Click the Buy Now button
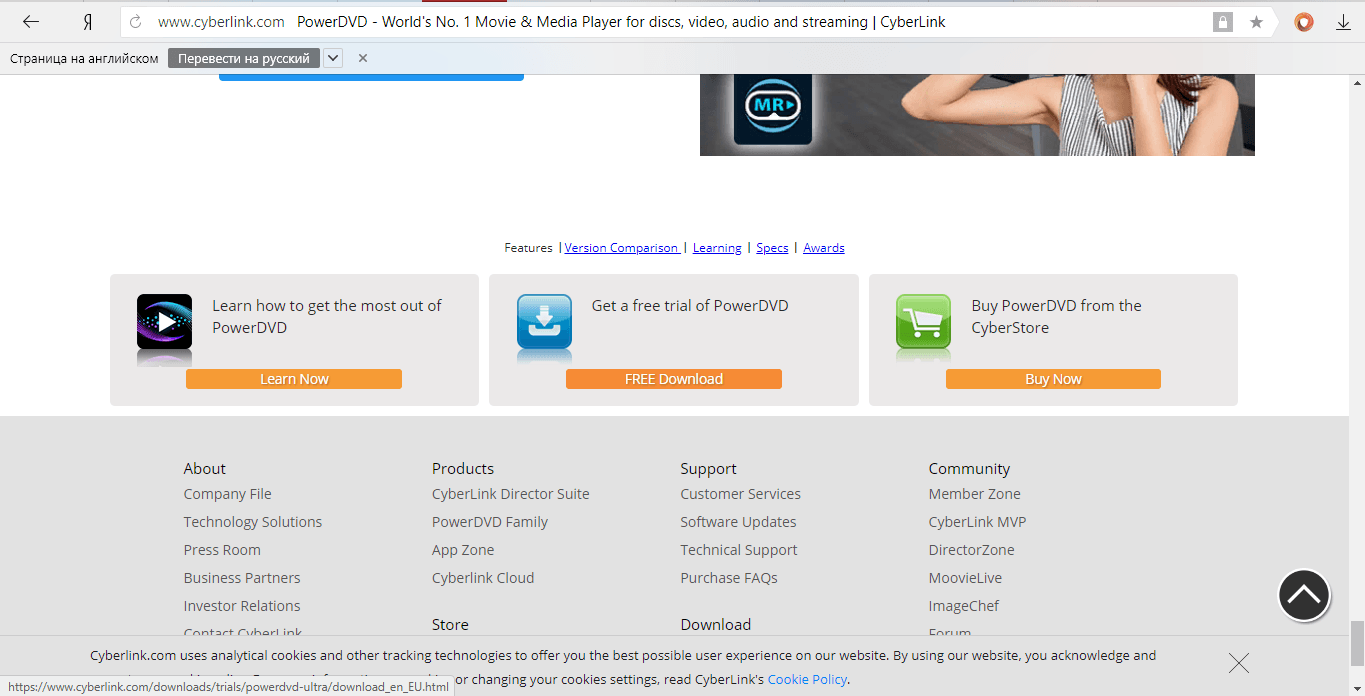 tap(1053, 379)
